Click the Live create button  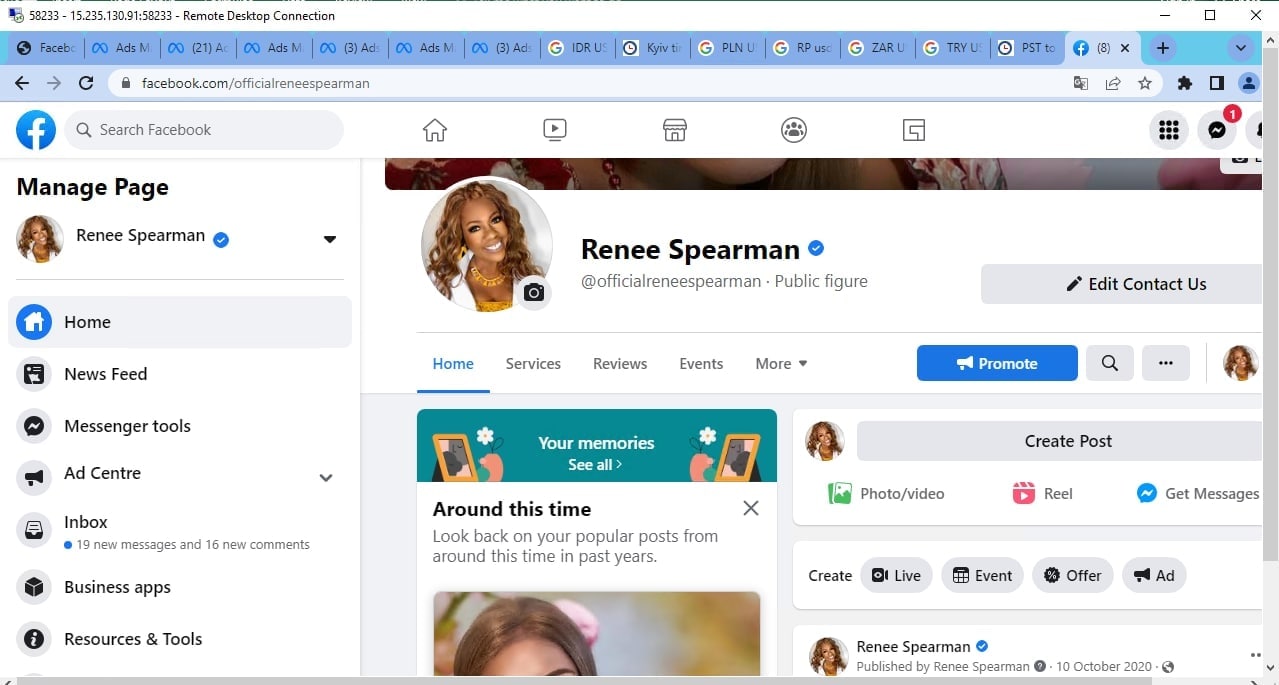pyautogui.click(x=897, y=575)
